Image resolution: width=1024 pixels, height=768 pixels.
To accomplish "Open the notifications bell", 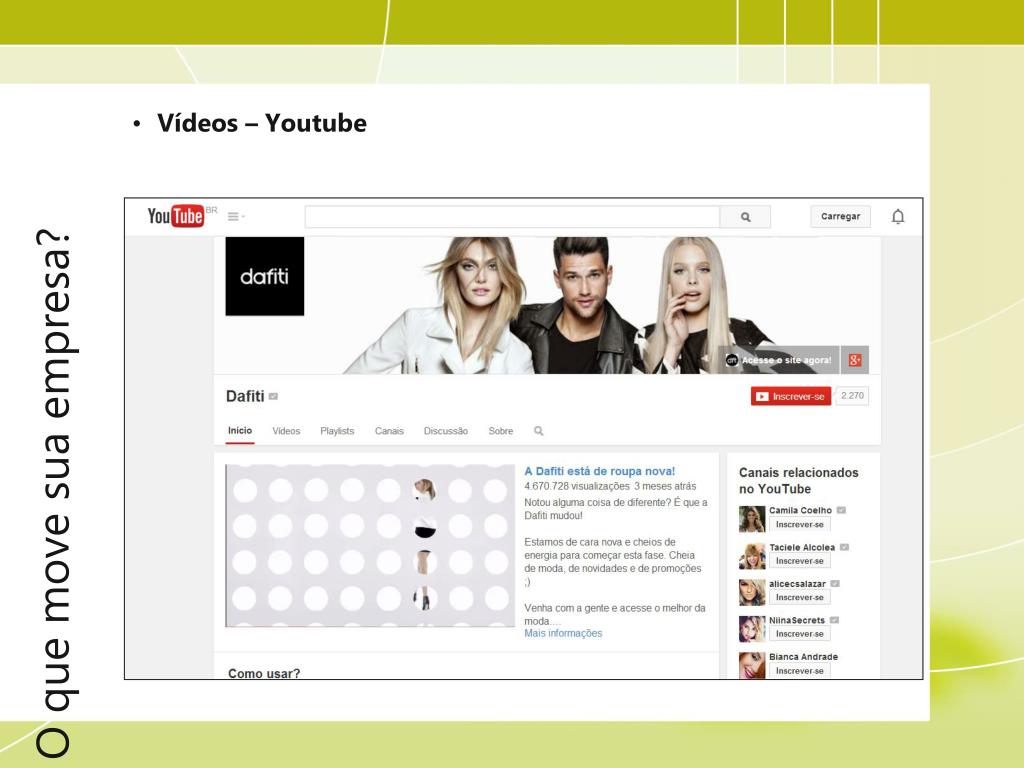I will click(898, 216).
